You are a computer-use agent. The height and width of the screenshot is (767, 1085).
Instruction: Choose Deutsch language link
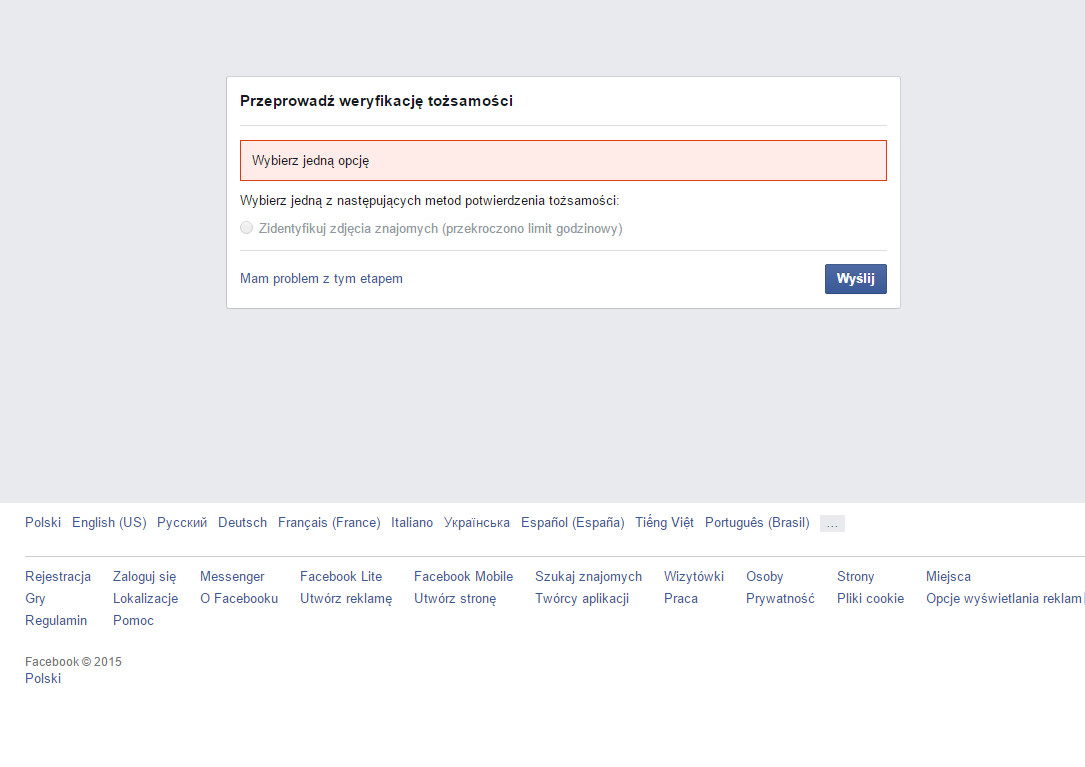pyautogui.click(x=242, y=523)
